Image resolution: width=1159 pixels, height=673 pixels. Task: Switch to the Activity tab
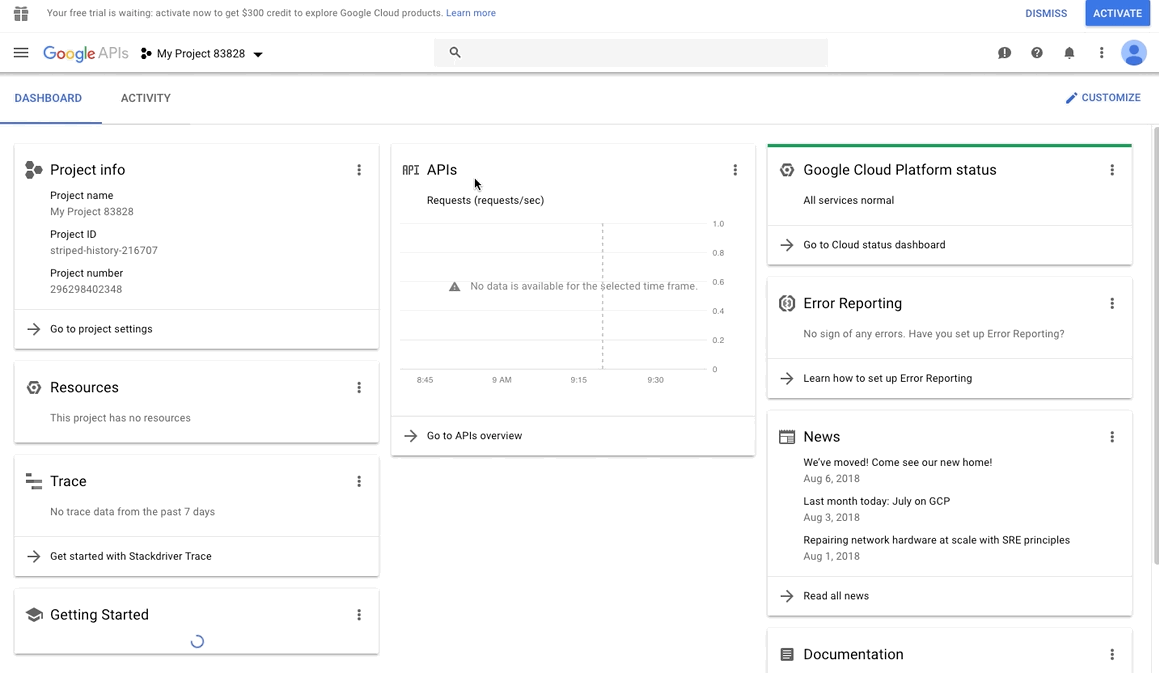click(x=146, y=98)
